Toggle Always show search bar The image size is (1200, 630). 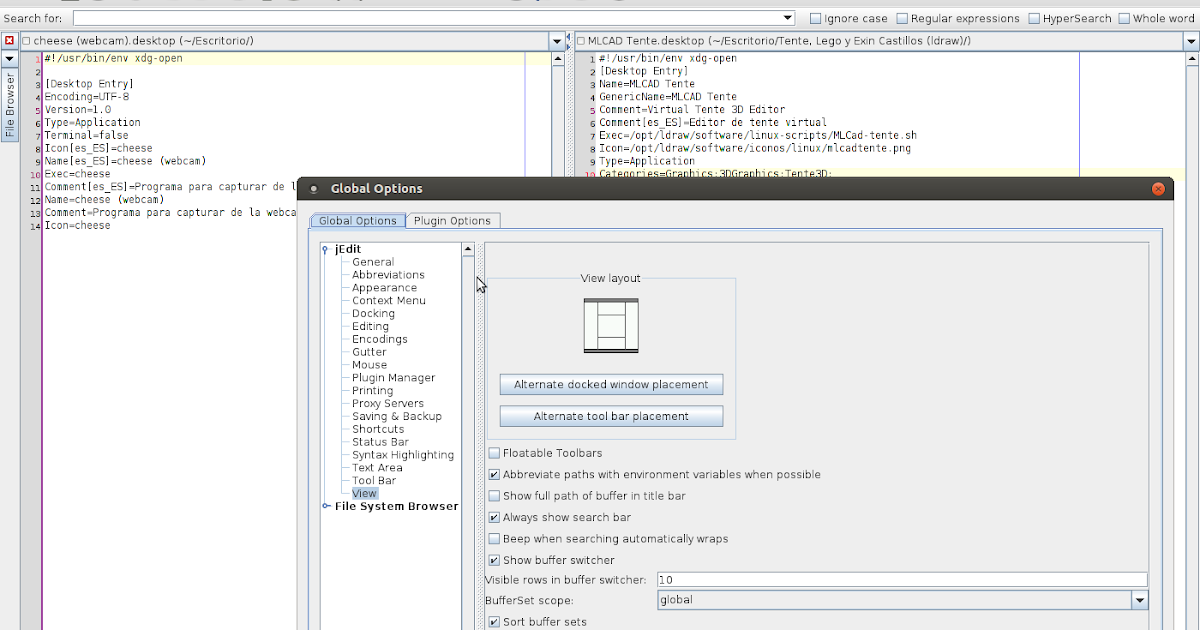(559, 518)
